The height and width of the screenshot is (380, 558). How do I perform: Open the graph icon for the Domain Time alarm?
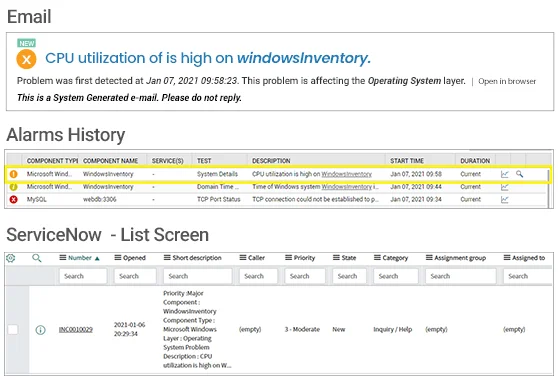(x=505, y=187)
